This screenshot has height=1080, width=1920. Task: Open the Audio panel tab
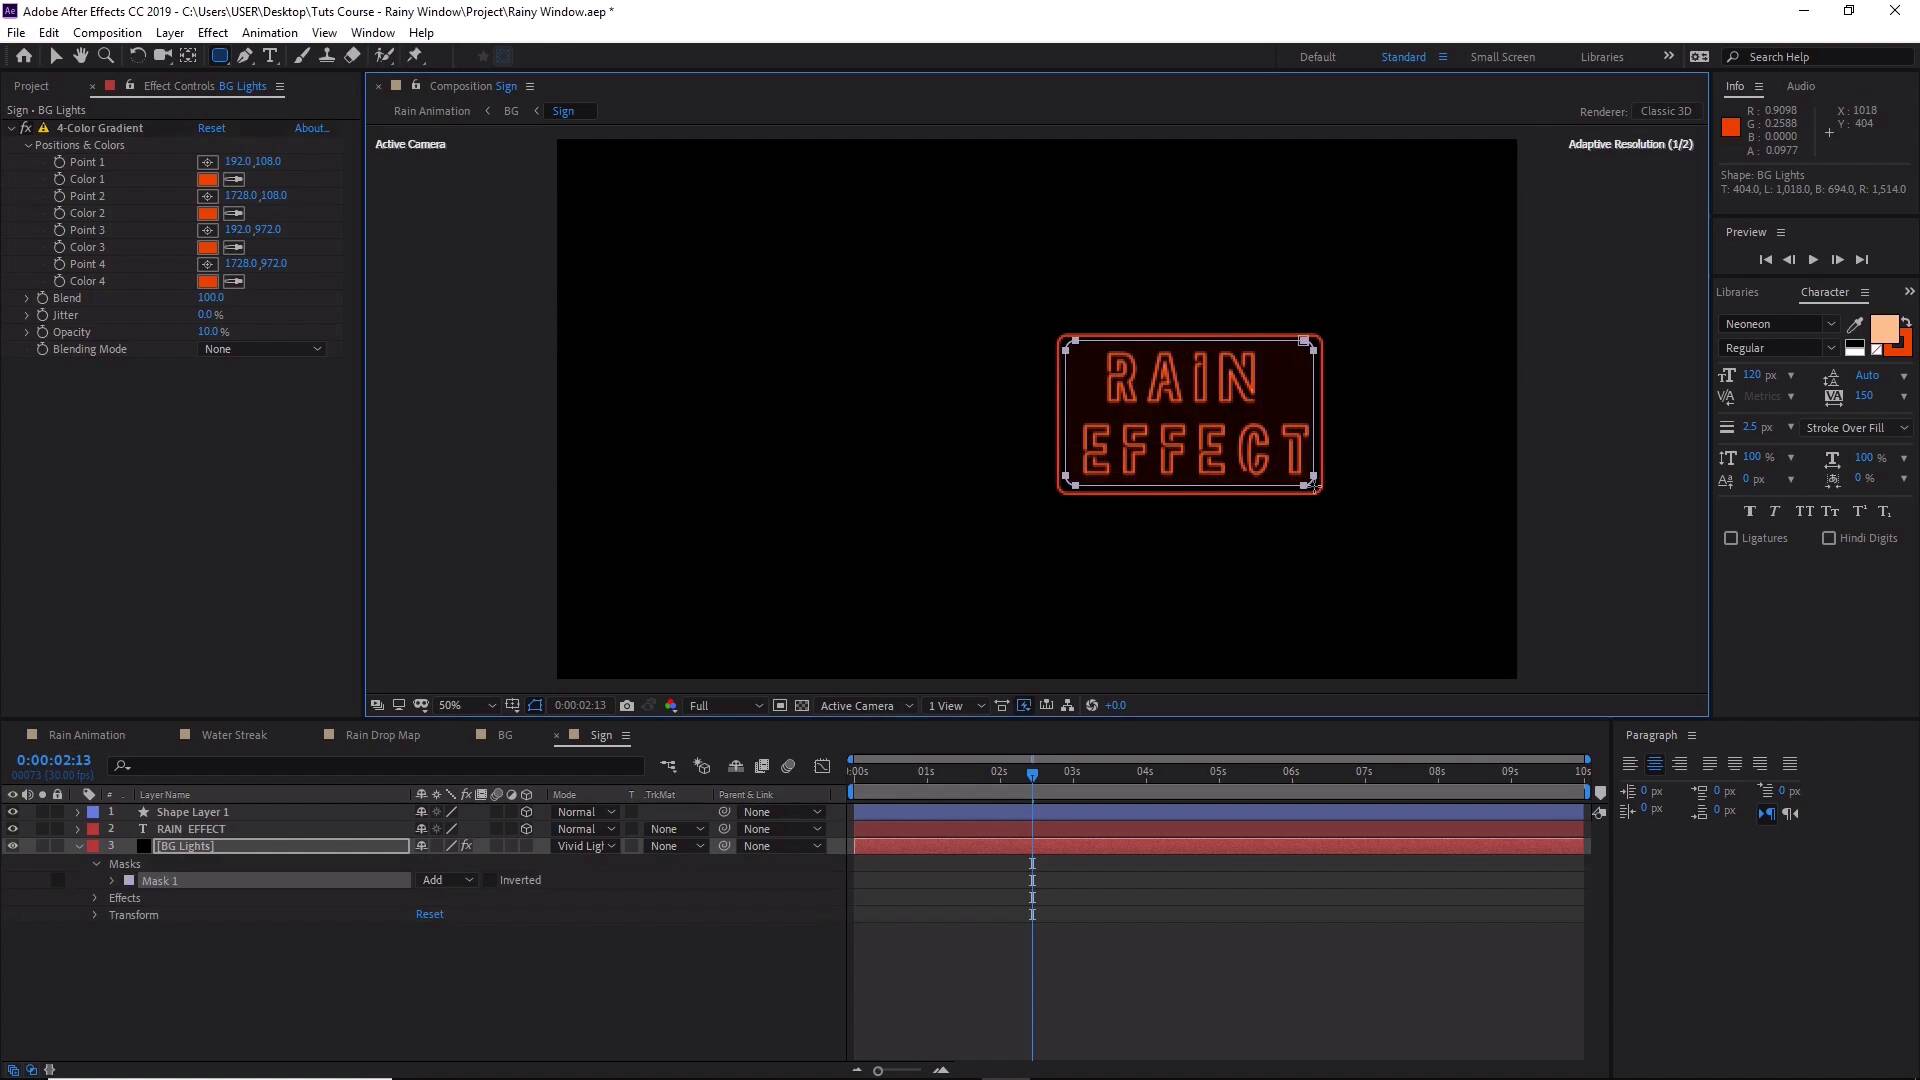[x=1800, y=86]
